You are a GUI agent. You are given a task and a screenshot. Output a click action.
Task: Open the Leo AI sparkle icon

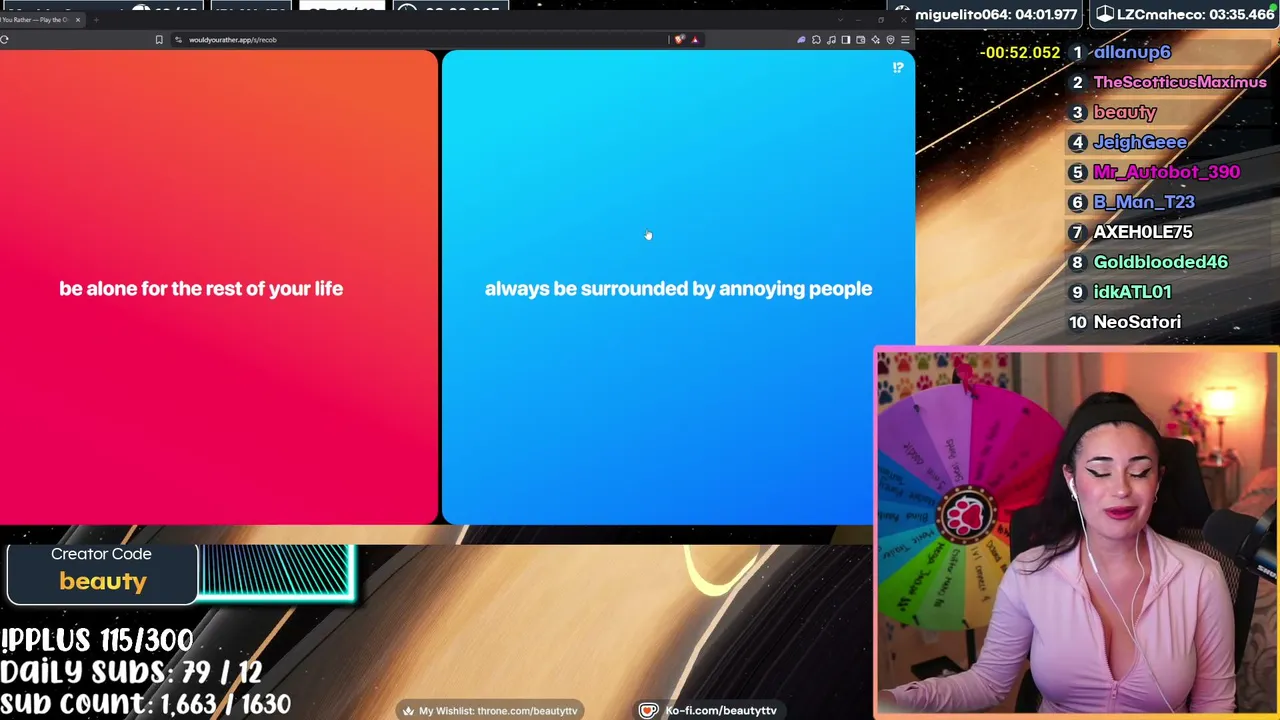click(x=876, y=40)
